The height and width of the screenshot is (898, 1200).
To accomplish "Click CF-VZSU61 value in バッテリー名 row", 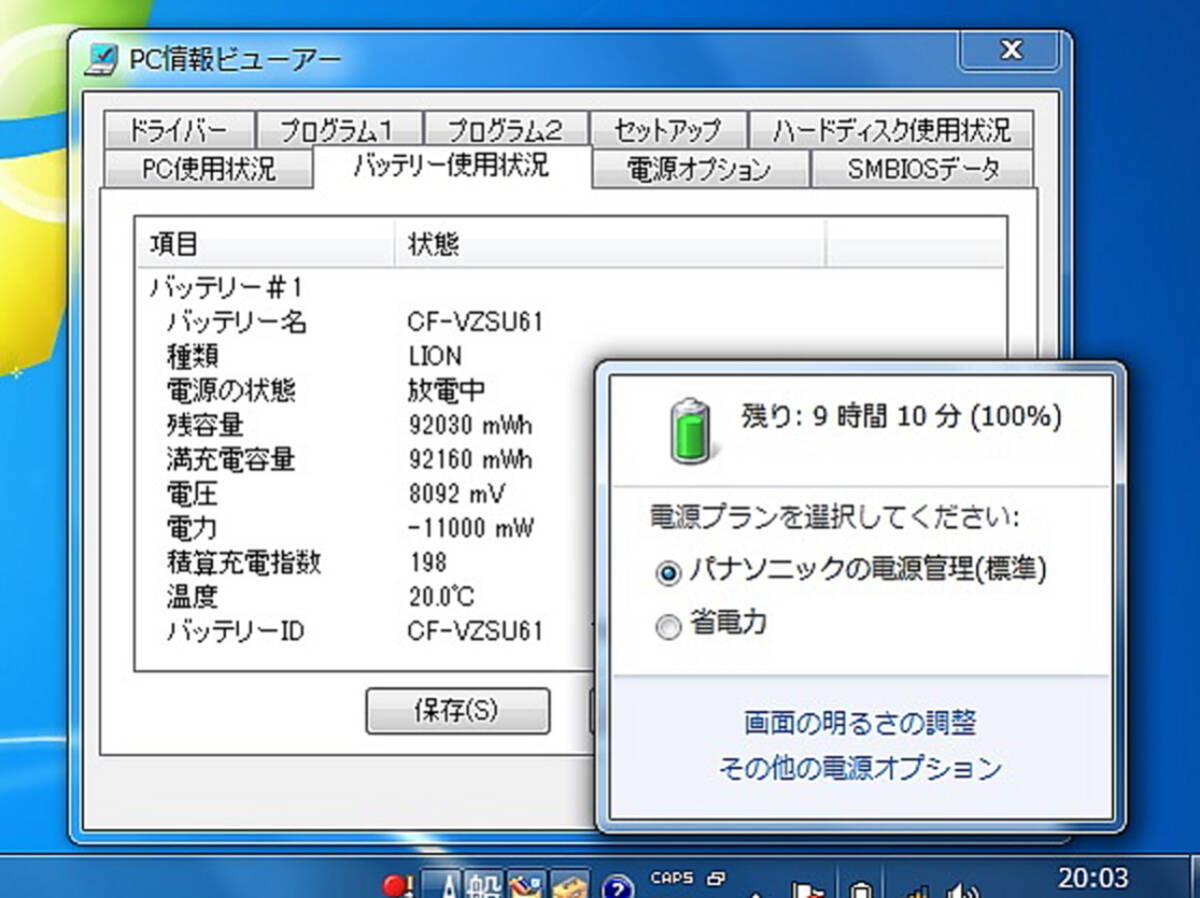I will point(476,323).
